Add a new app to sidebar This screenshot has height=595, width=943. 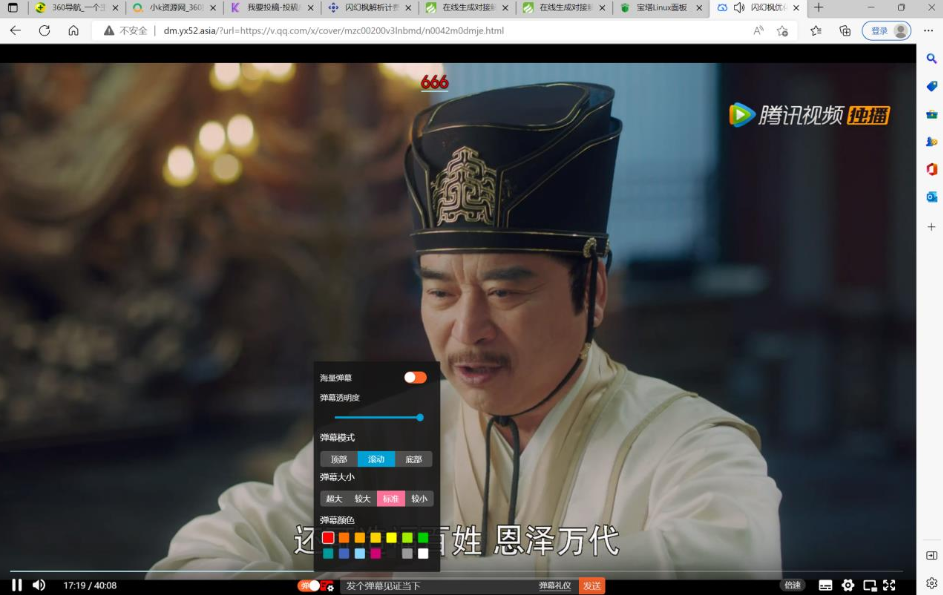pyautogui.click(x=932, y=227)
